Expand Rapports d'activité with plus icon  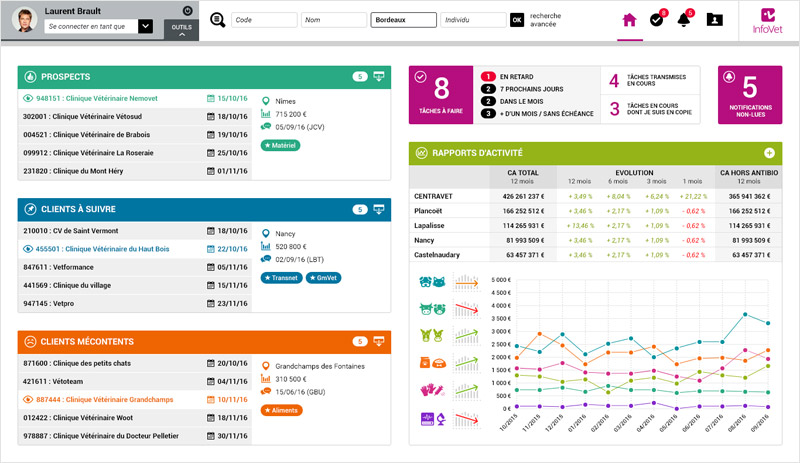[x=769, y=153]
